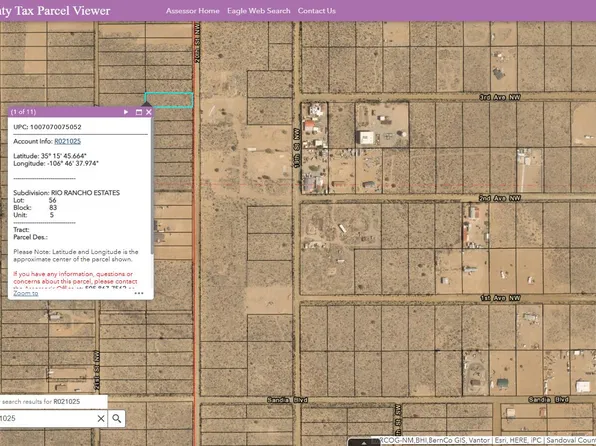Click the 1st Ave NW street label
596x446 pixels.
click(500, 298)
